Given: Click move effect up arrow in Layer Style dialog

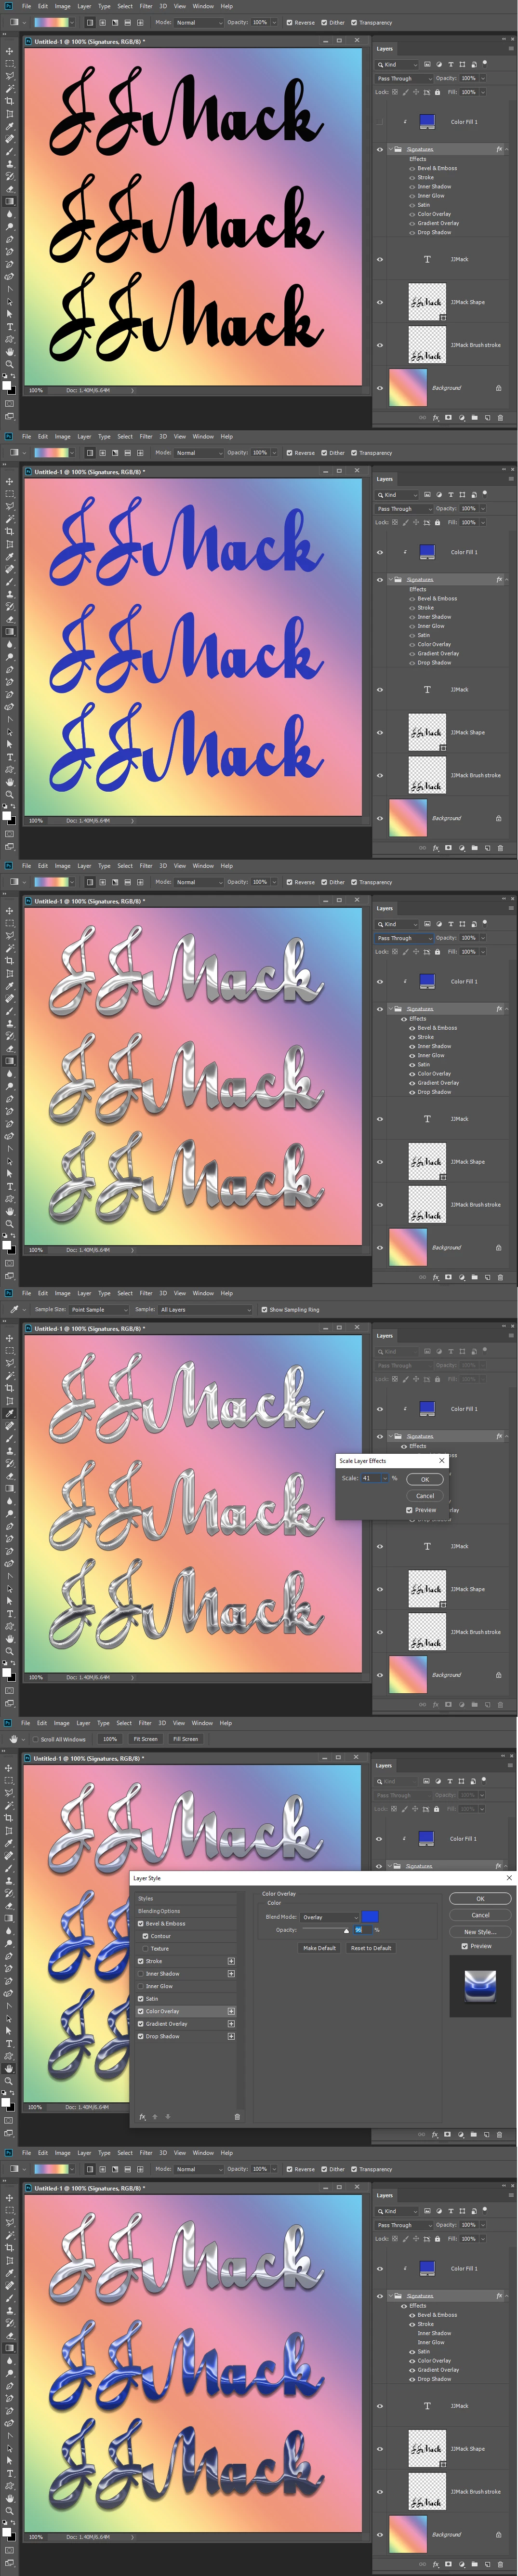Looking at the screenshot, I should 155,2117.
